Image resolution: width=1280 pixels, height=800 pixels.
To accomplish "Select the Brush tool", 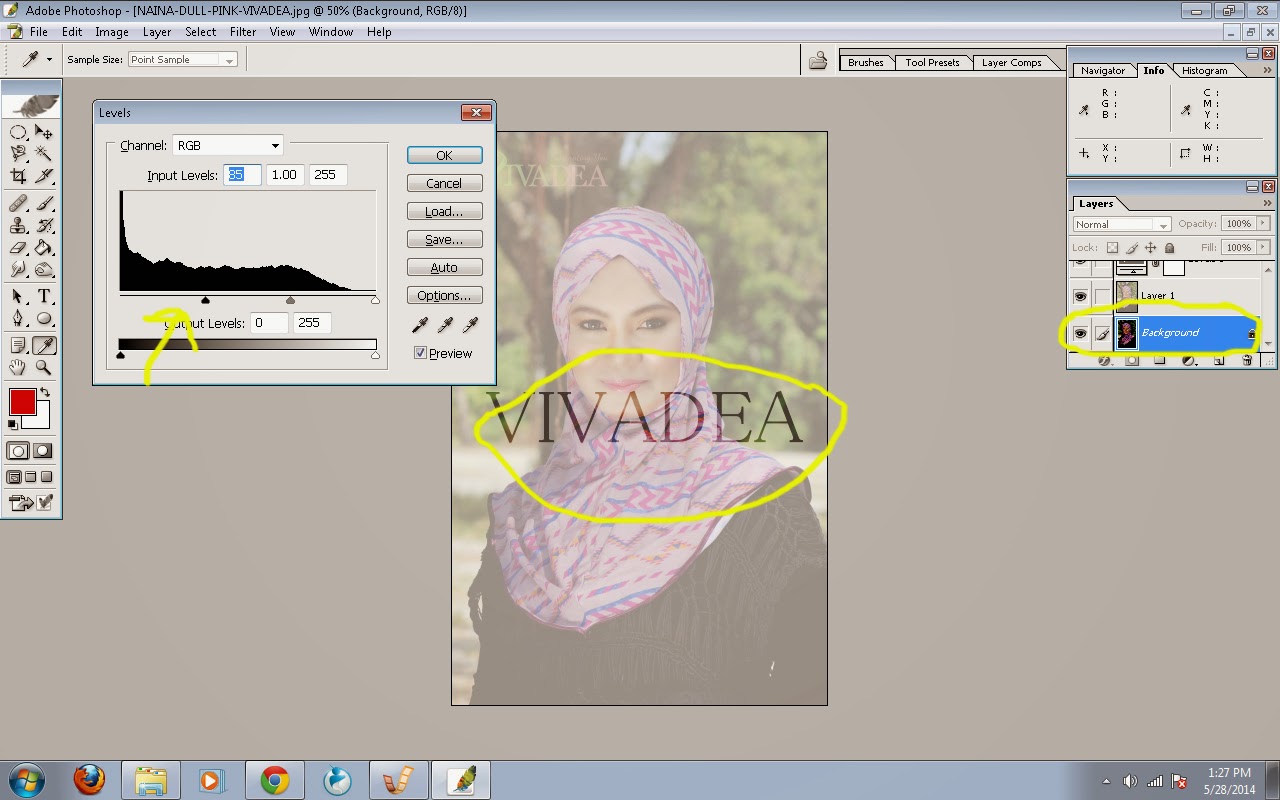I will (x=44, y=203).
